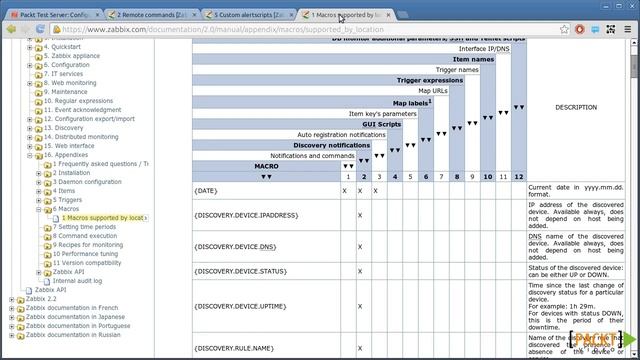This screenshot has height=360, width=640.
Task: Open 14. Distributed monitoring link
Action: point(81,137)
